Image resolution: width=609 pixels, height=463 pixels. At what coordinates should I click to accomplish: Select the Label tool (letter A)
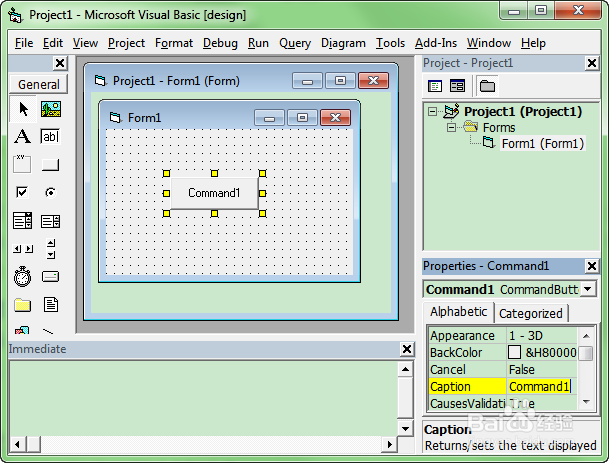pyautogui.click(x=22, y=137)
